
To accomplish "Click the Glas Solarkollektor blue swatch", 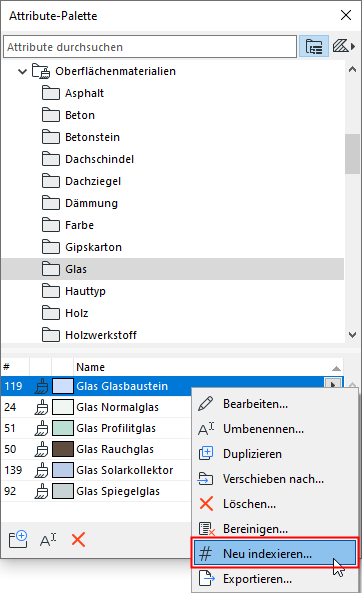I will (x=62, y=470).
